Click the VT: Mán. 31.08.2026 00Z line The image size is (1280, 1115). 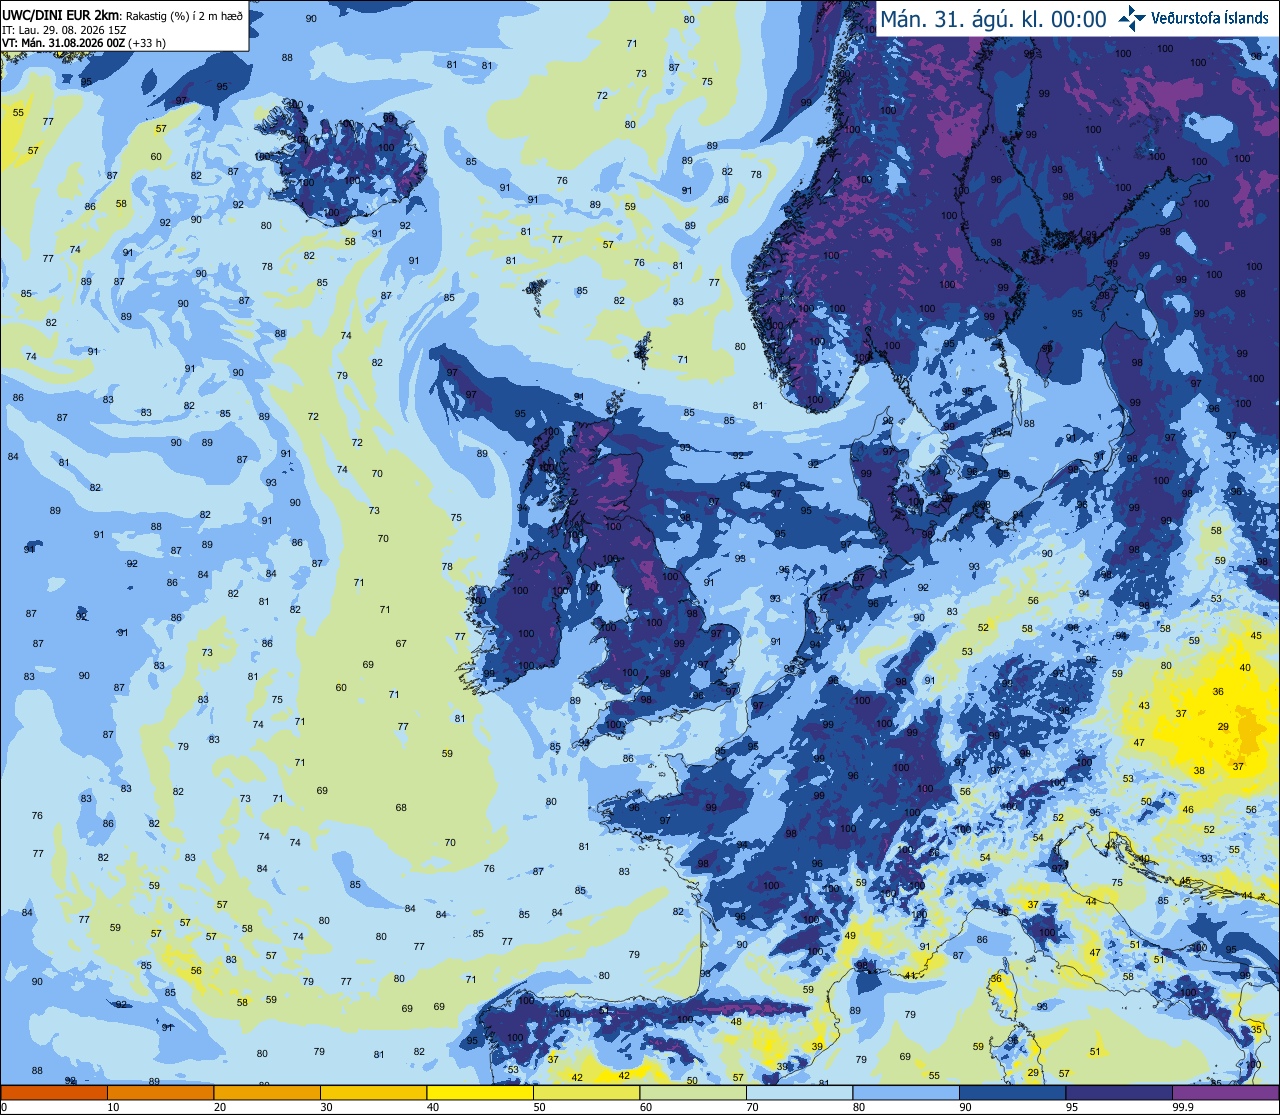(x=84, y=43)
